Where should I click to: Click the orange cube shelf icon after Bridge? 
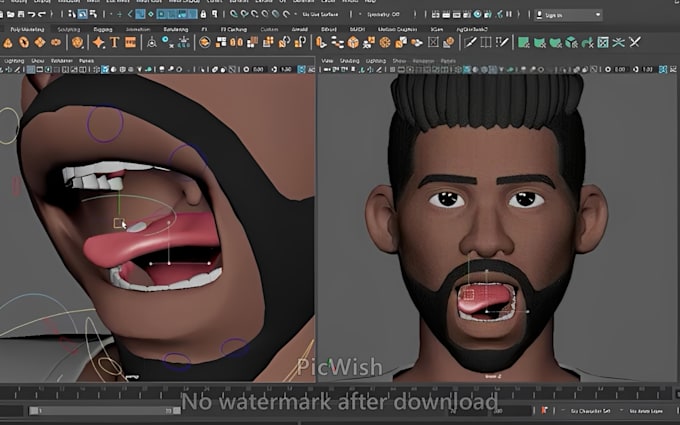point(353,42)
